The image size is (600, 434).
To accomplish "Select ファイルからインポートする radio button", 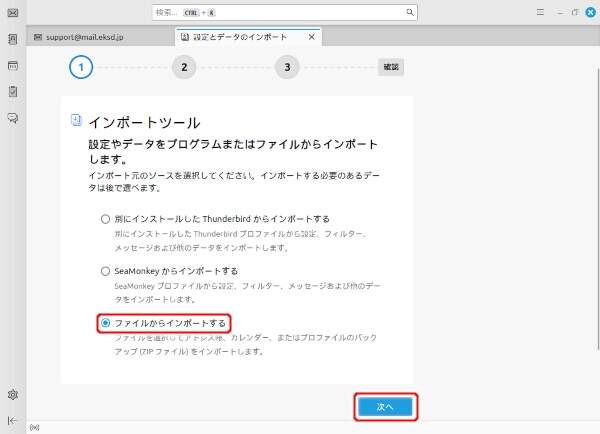I will pyautogui.click(x=105, y=323).
